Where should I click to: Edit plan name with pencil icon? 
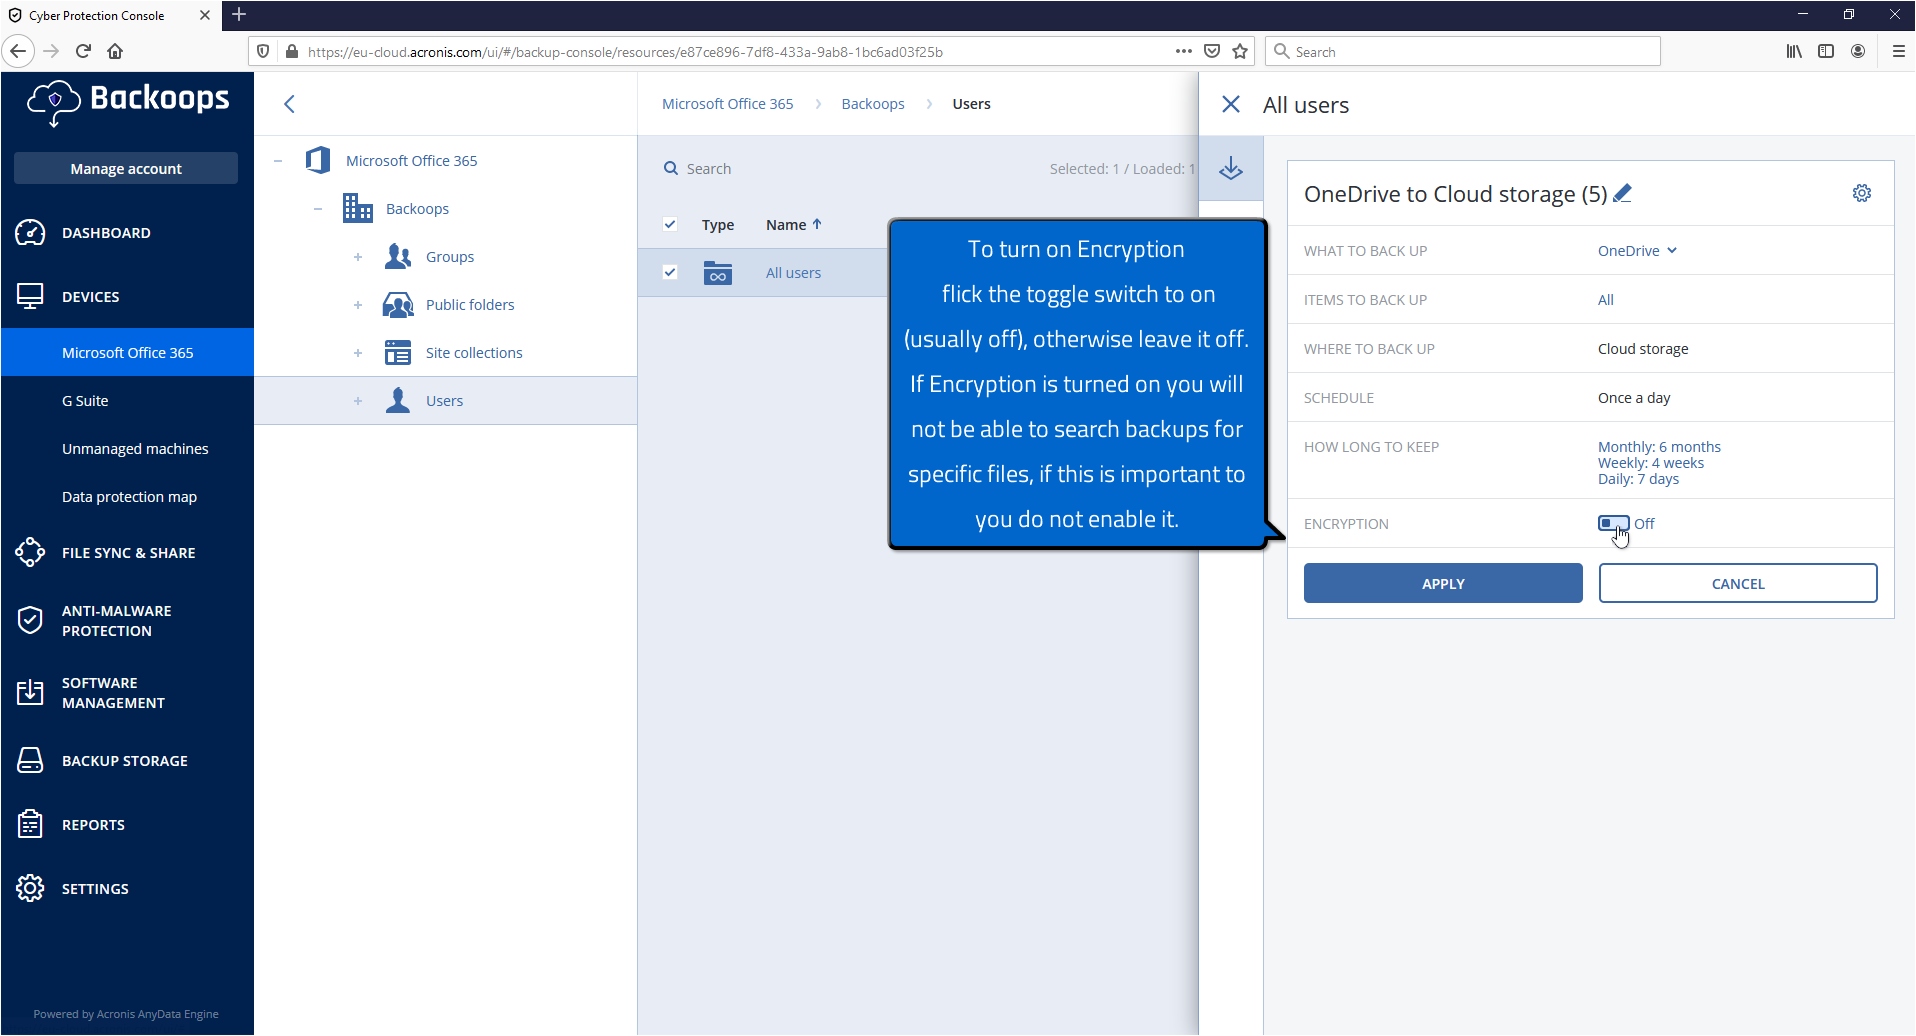(x=1622, y=193)
